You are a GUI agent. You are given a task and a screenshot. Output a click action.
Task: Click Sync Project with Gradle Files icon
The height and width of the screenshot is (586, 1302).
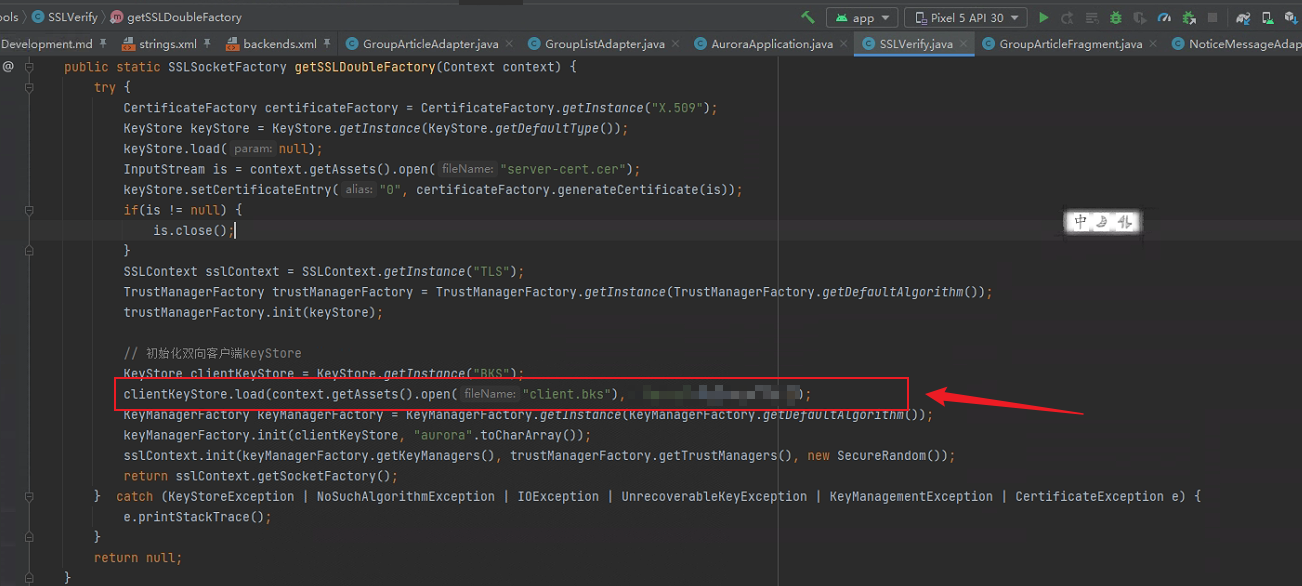1243,18
